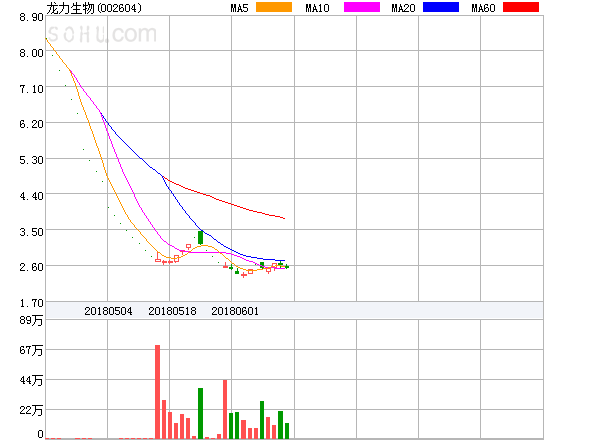Screen dimensions: 600x440
Task: Click the 3.50 price axis label
Action: coord(31,232)
